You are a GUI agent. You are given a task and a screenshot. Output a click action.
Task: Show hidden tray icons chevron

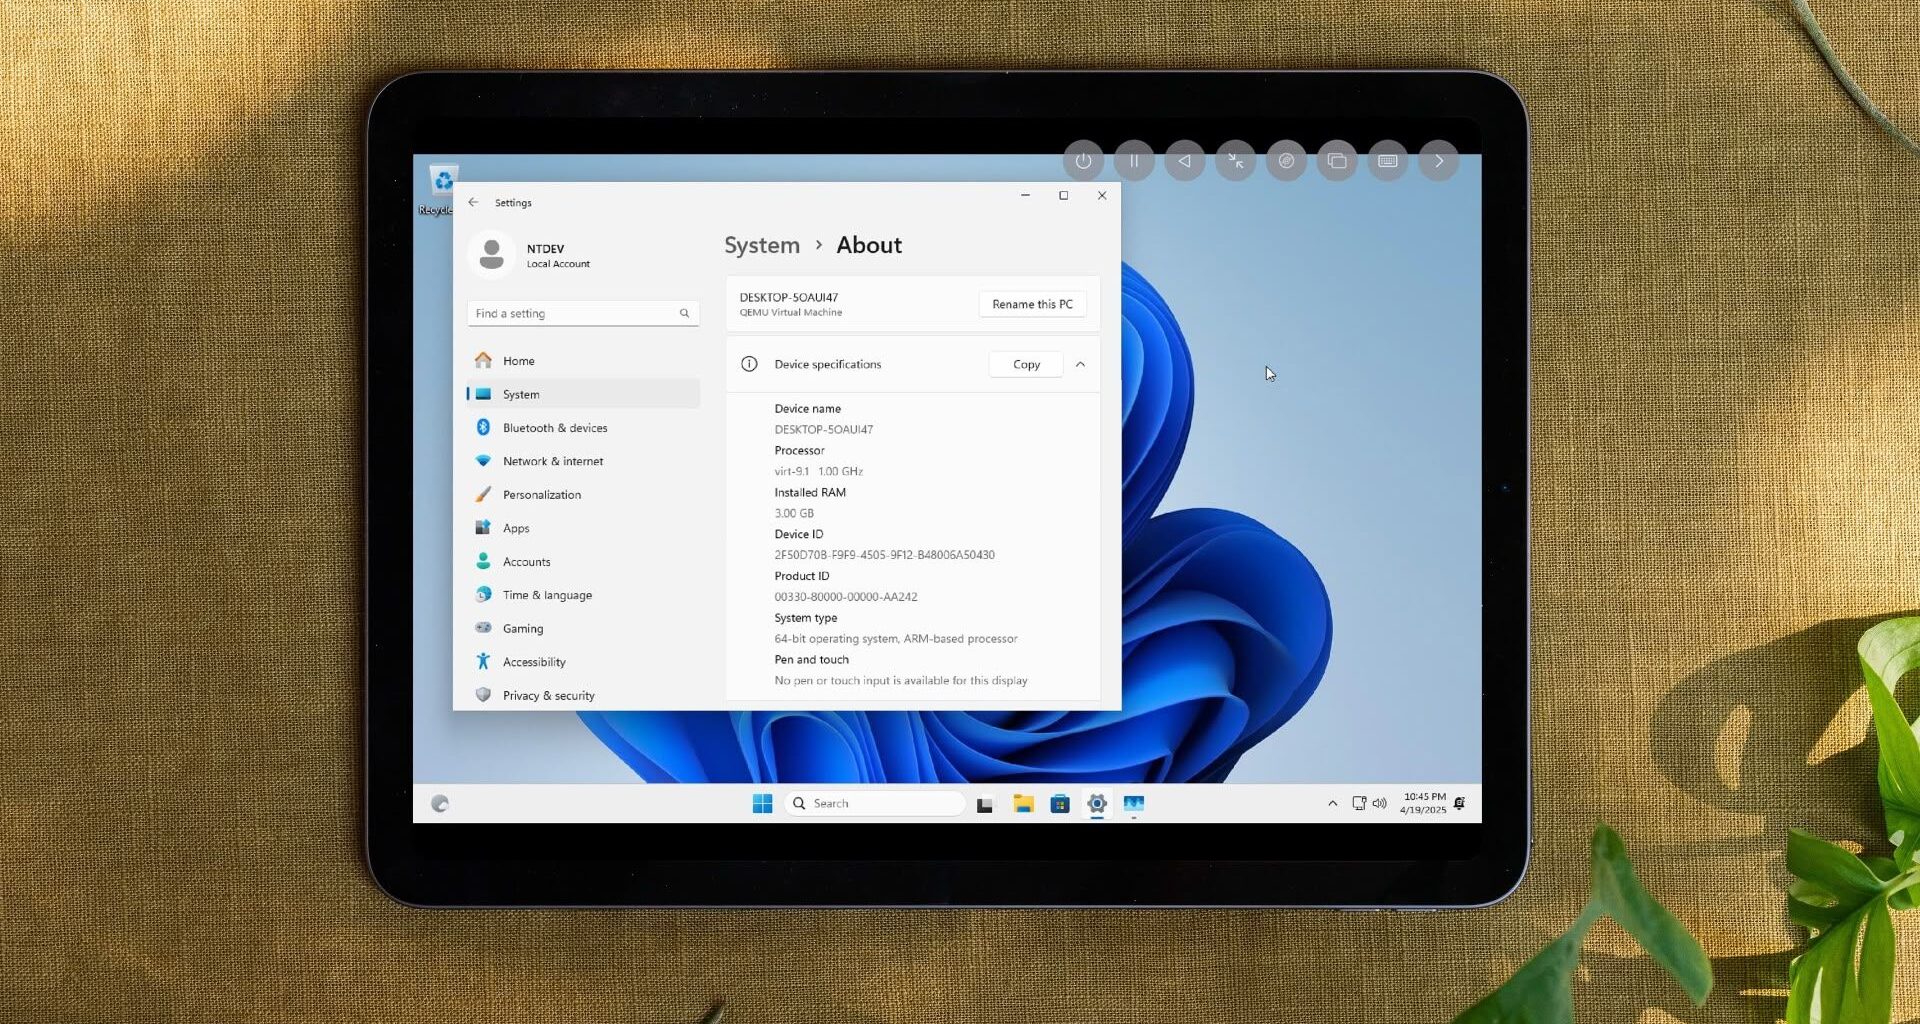coord(1332,803)
